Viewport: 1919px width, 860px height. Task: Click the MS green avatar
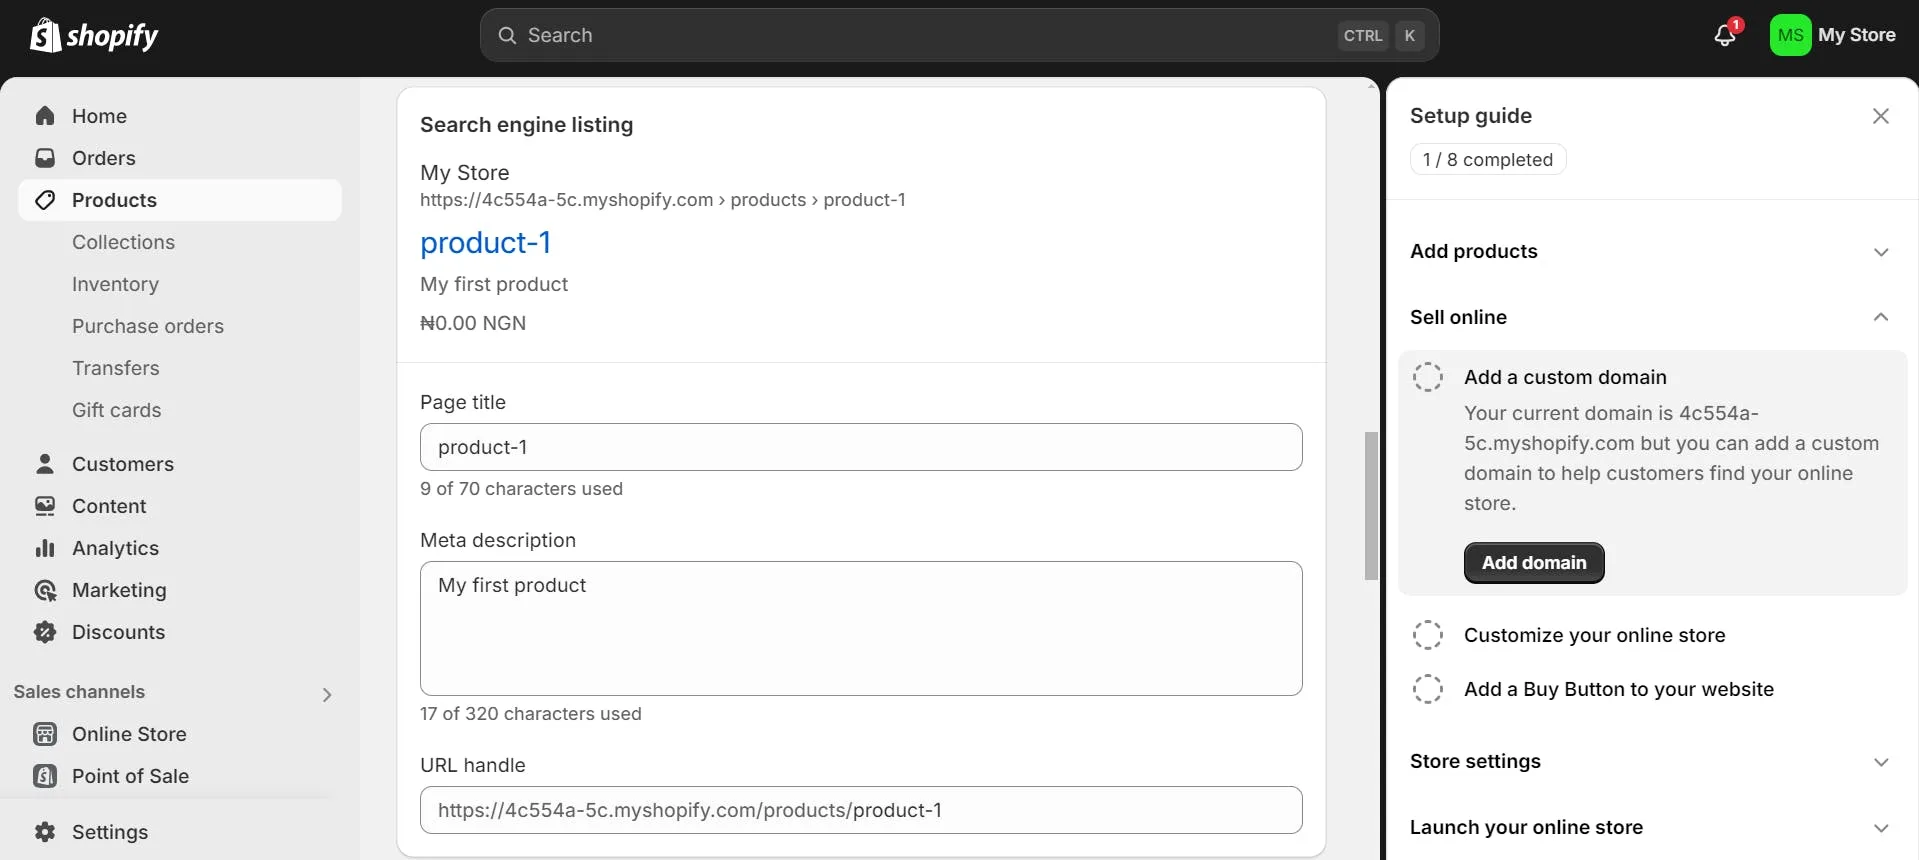point(1790,35)
